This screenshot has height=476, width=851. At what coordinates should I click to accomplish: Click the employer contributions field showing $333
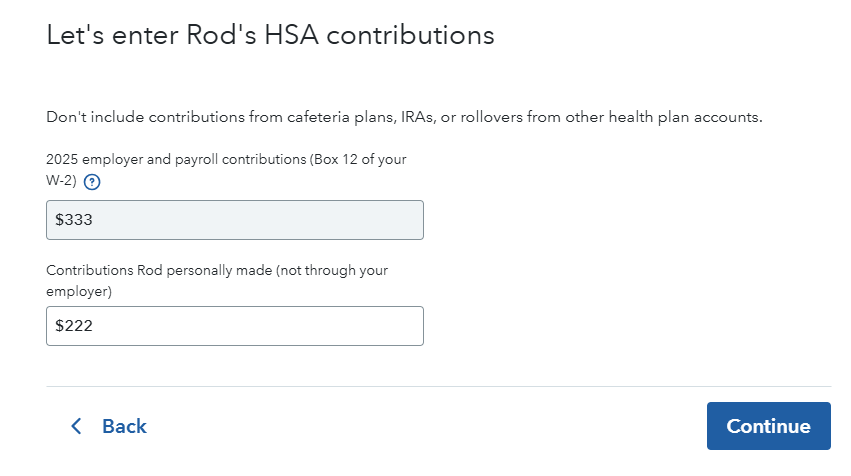tap(235, 220)
